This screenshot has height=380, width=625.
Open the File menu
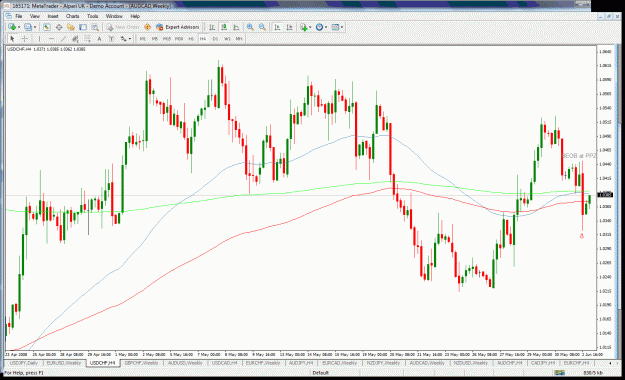coord(19,16)
